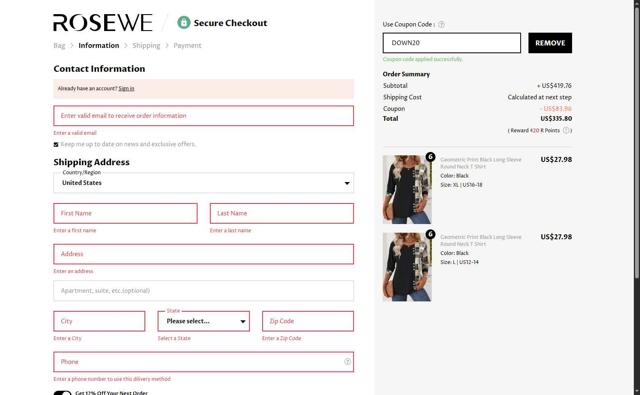
Task: Click into the Address field
Action: point(203,254)
